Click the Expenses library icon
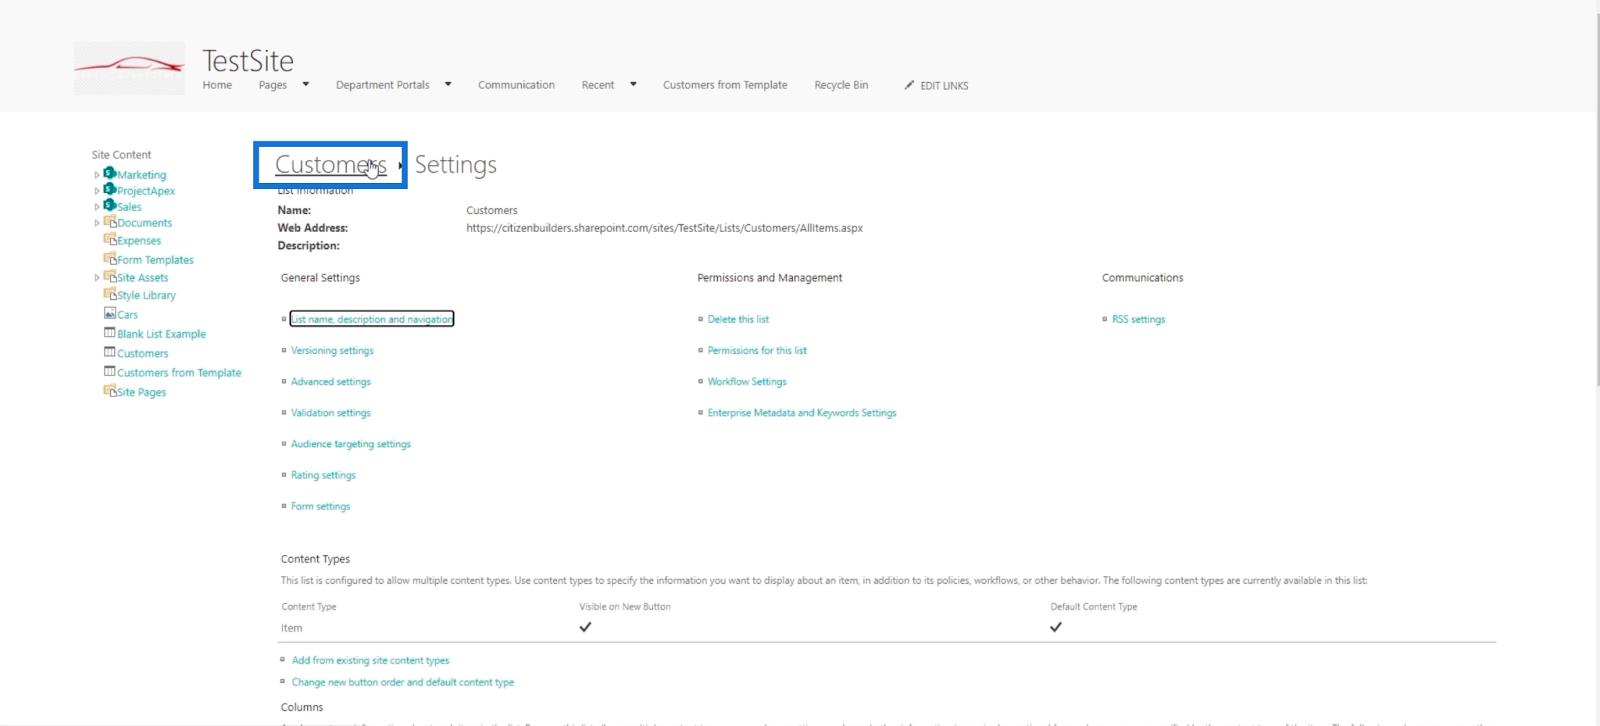Viewport: 1600px width, 726px height. 110,240
